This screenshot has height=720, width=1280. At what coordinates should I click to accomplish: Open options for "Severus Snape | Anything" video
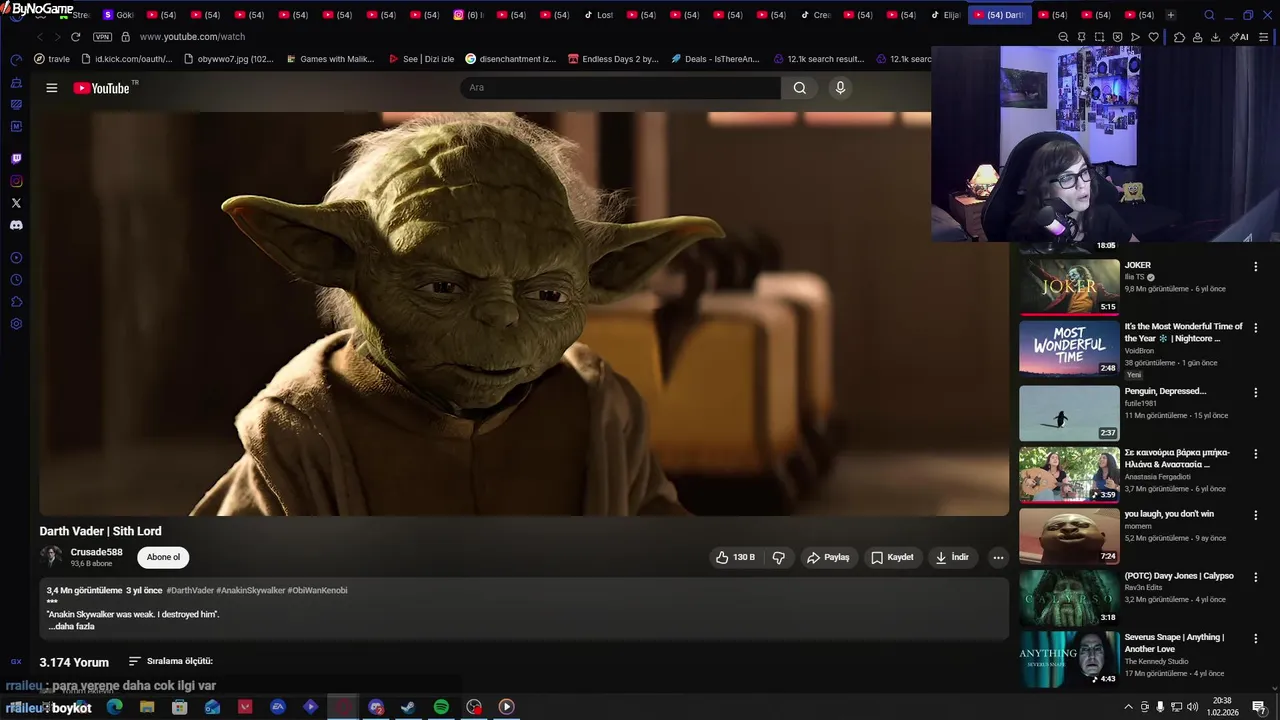pos(1255,639)
